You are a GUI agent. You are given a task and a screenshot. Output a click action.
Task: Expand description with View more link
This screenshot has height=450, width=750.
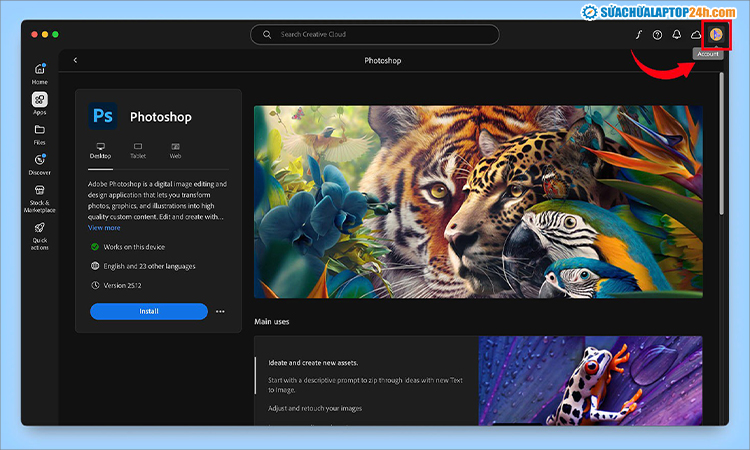tap(104, 228)
